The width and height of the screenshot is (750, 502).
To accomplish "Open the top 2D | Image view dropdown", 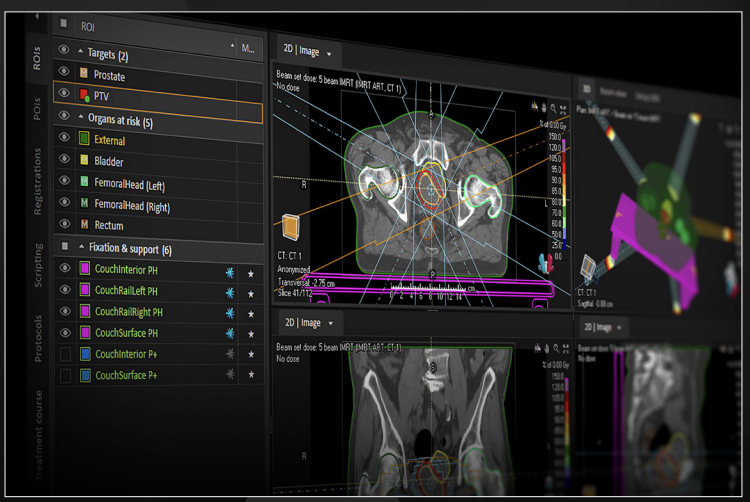I will coord(328,53).
